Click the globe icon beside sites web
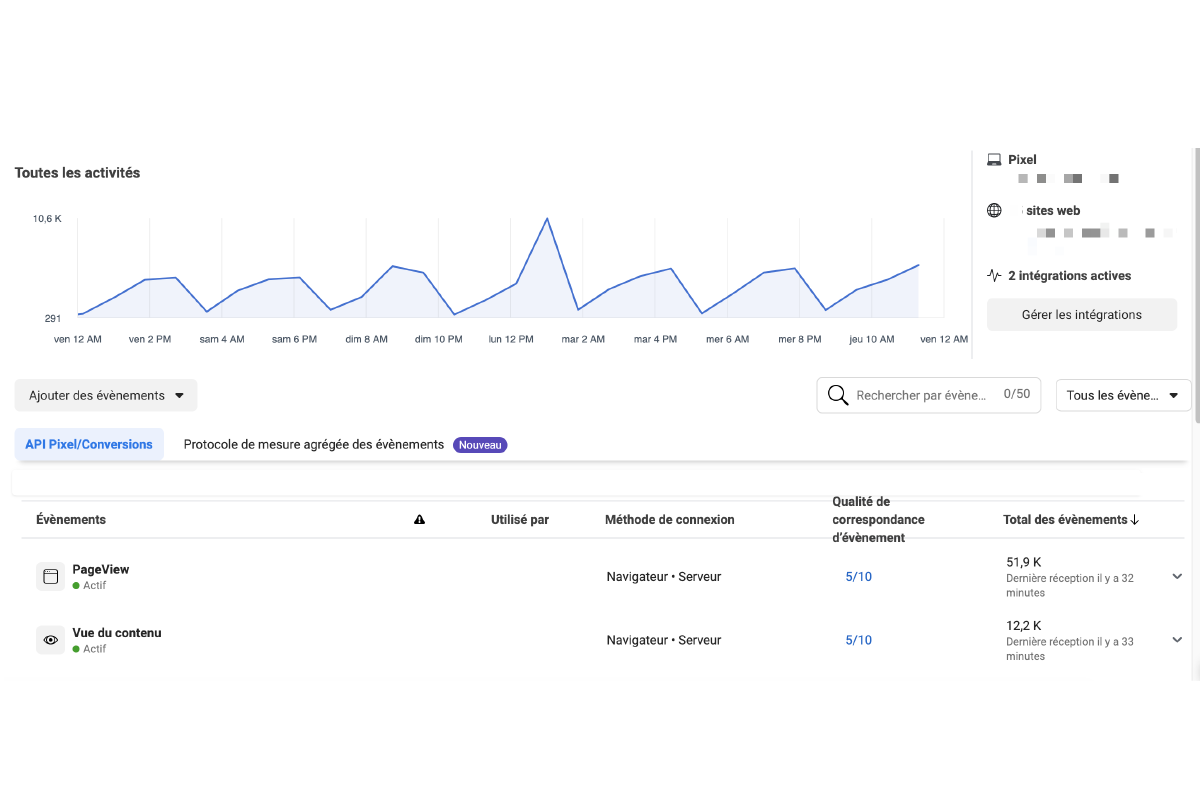The width and height of the screenshot is (1200, 795). point(994,211)
